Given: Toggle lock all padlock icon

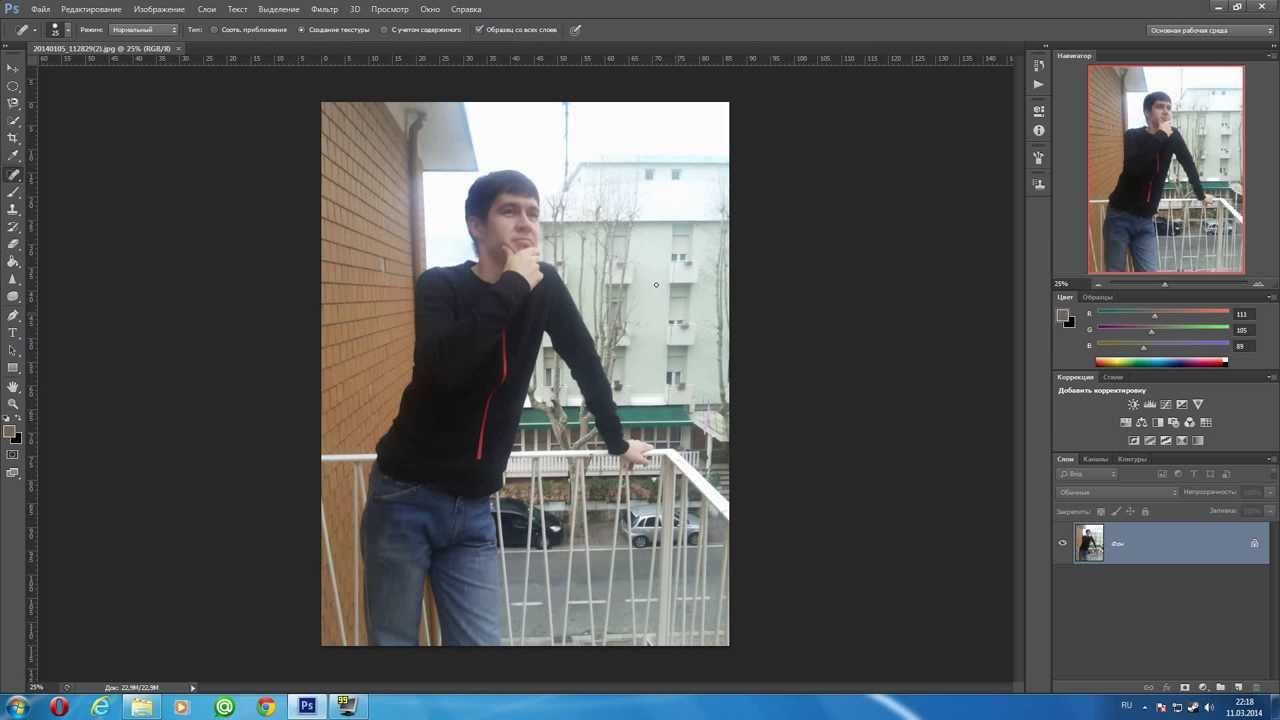Looking at the screenshot, I should tap(1145, 511).
